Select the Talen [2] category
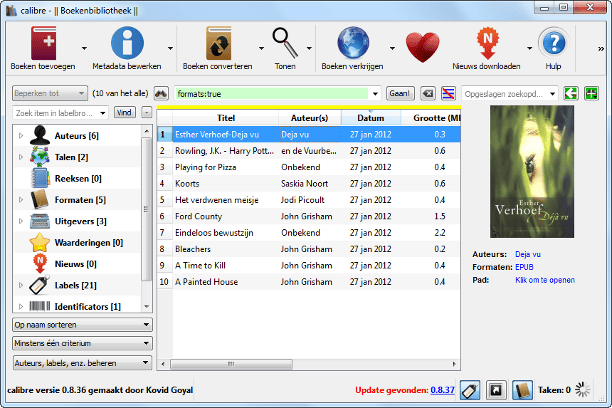Viewport: 612px width, 408px height. coord(71,157)
